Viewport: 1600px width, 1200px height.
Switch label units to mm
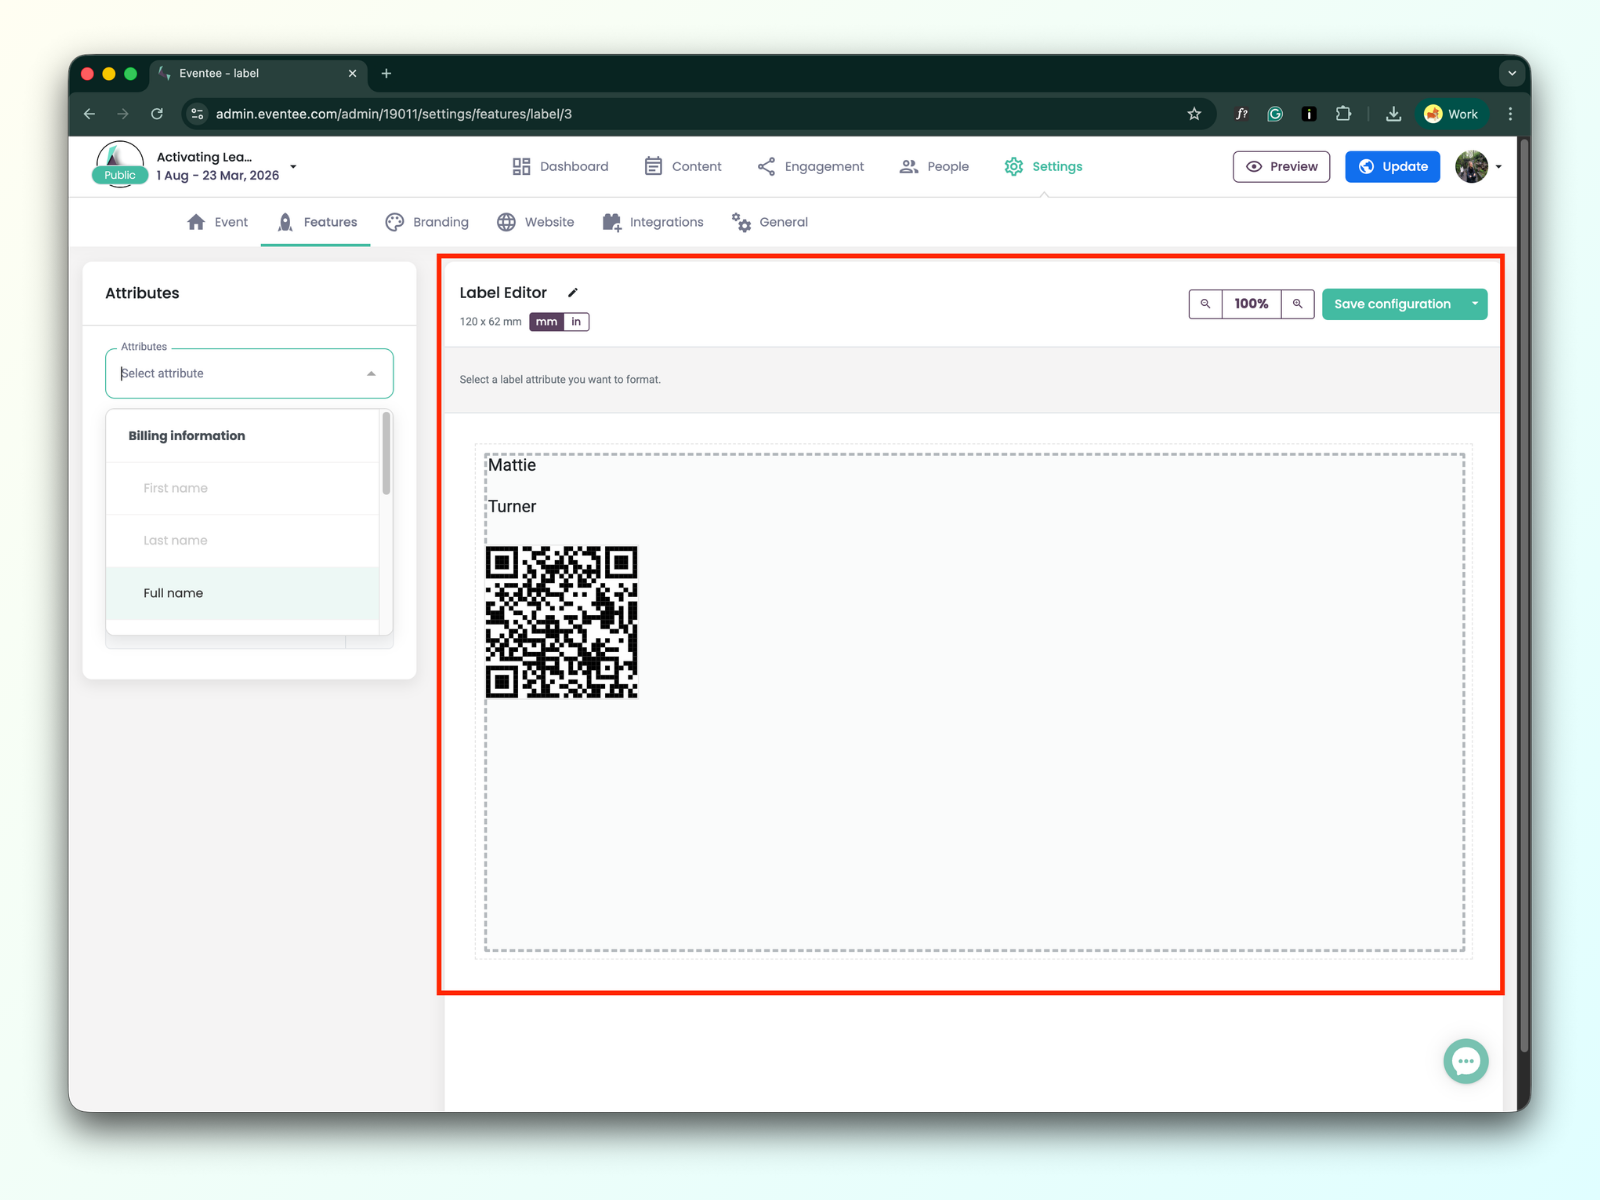point(546,322)
